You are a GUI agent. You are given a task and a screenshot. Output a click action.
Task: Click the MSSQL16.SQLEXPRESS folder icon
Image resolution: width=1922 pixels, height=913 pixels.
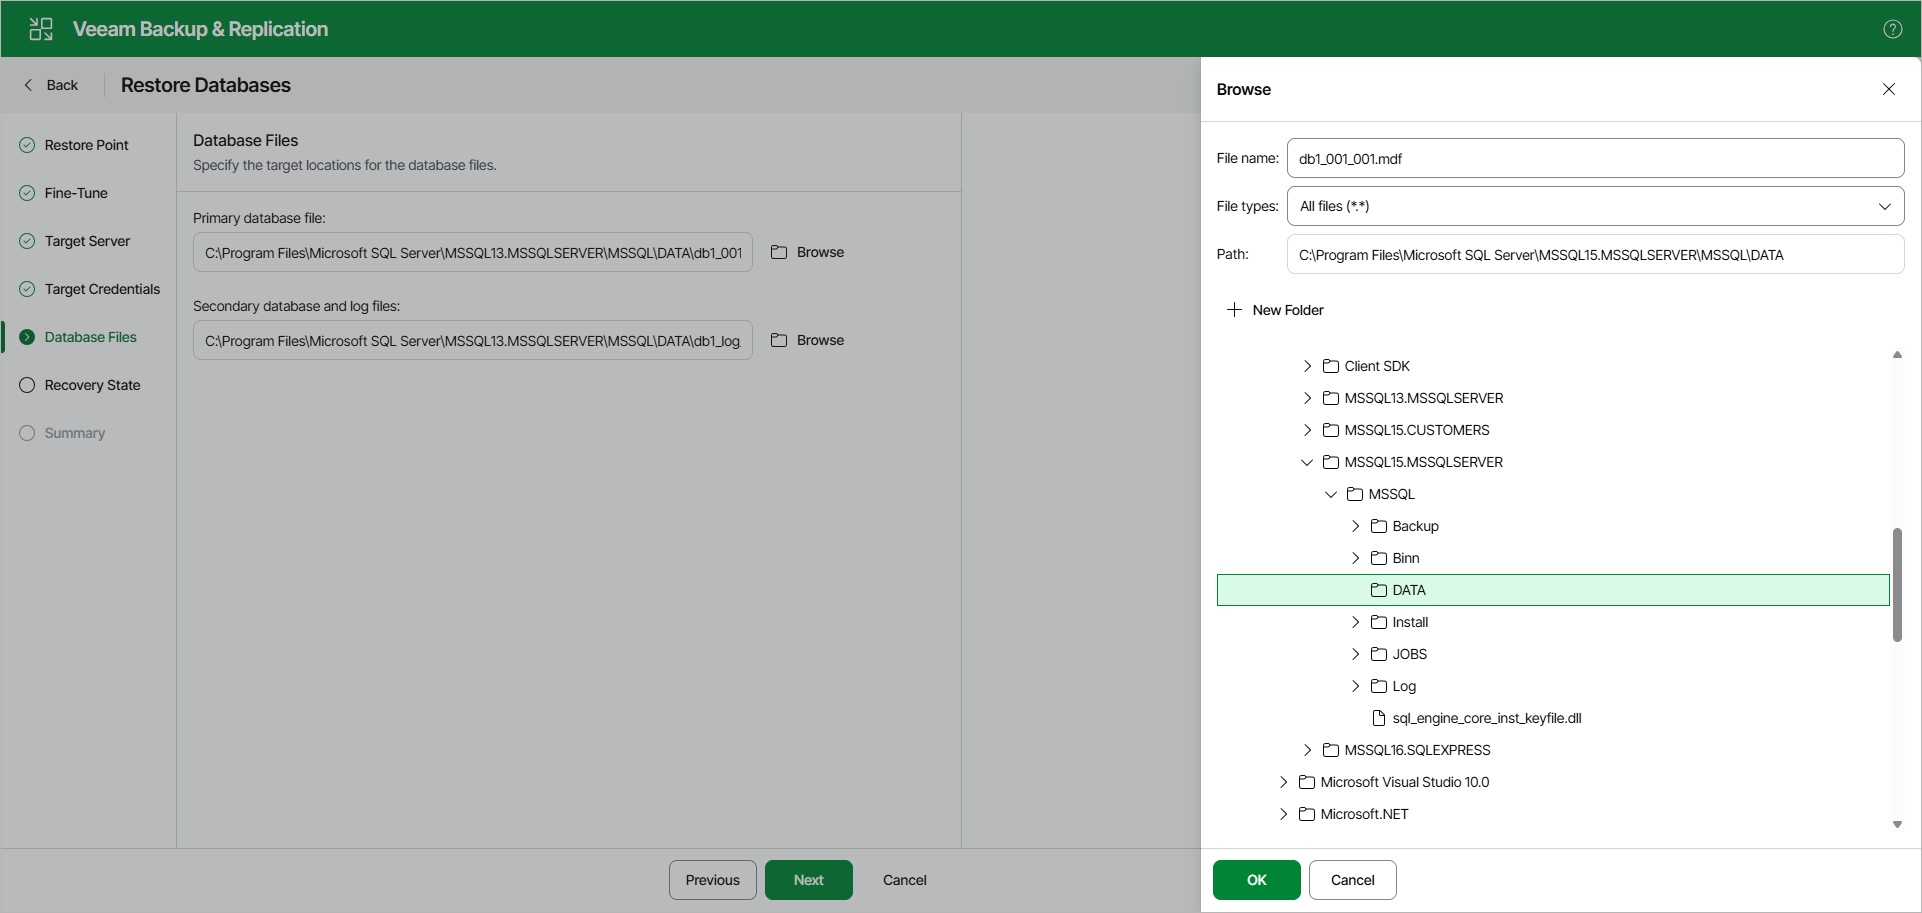pyautogui.click(x=1331, y=750)
